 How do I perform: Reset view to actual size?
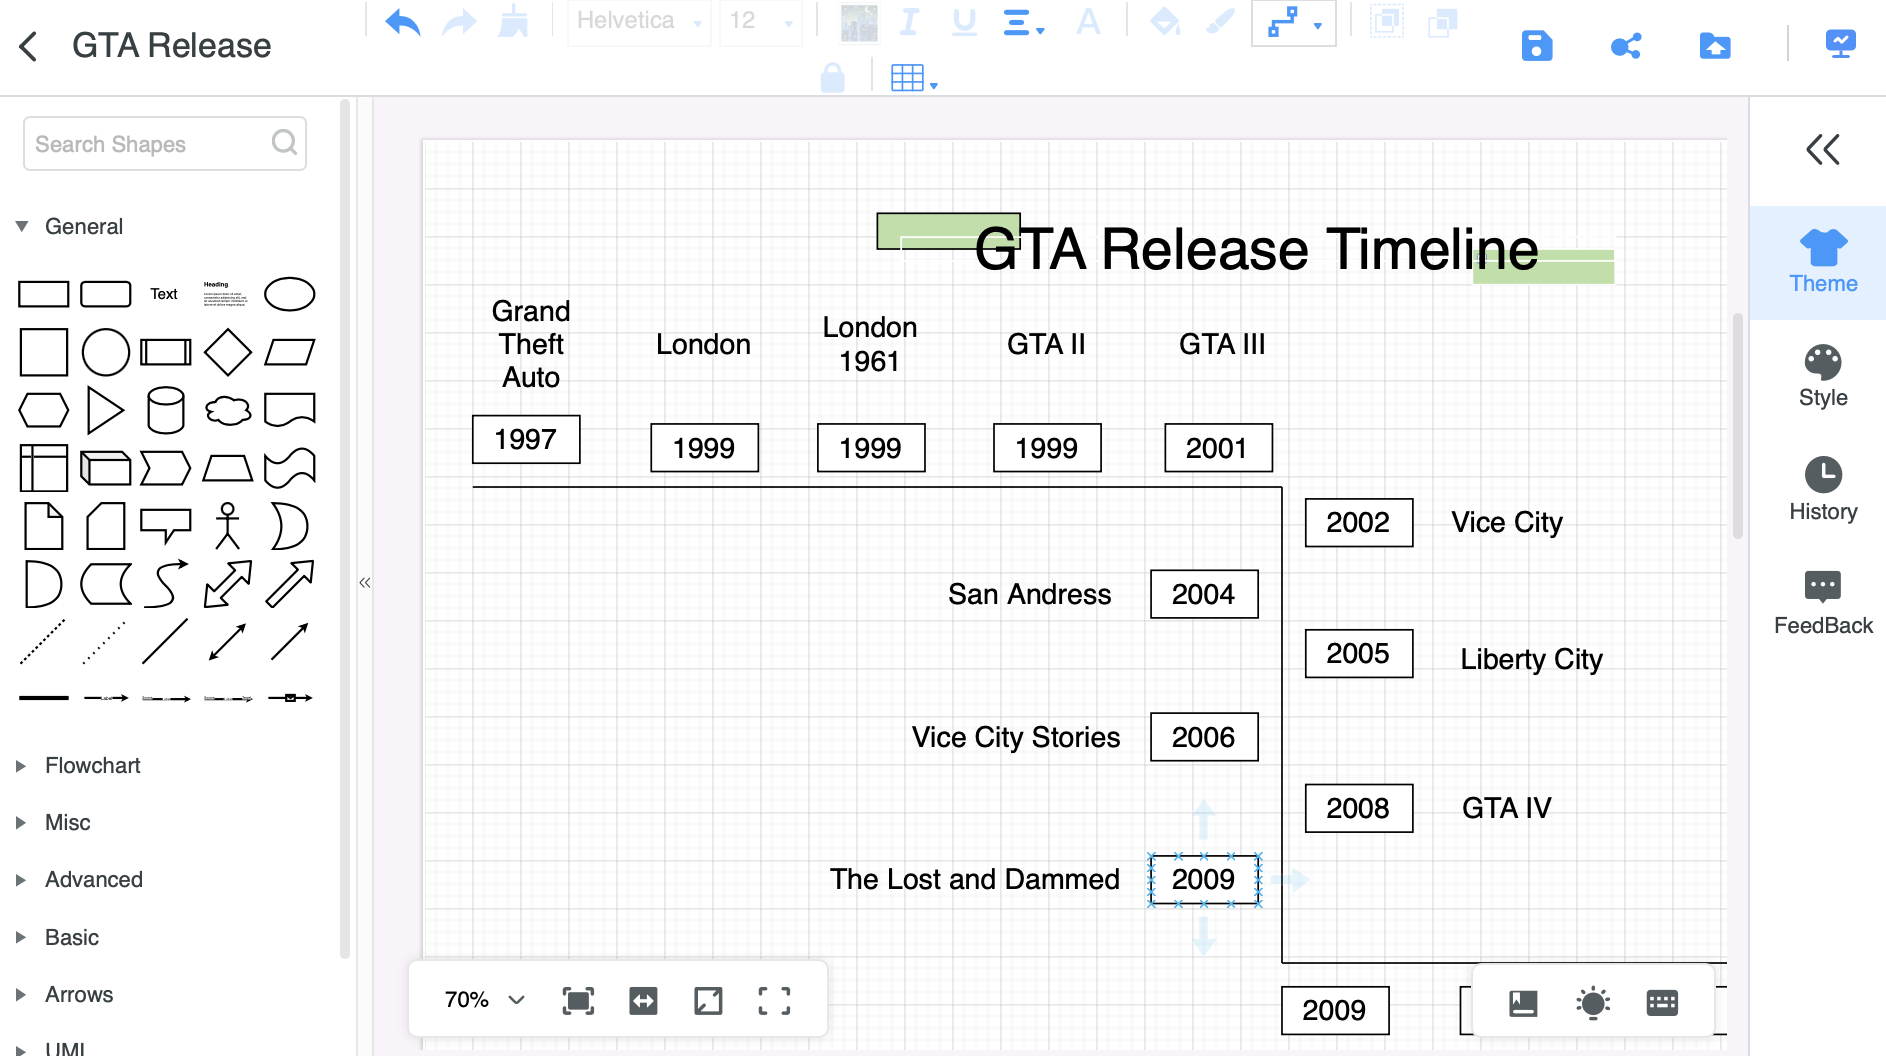[708, 1001]
